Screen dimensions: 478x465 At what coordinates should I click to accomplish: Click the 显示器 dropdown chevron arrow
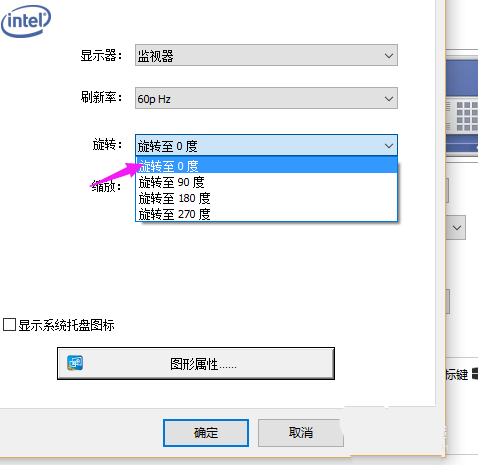(389, 56)
